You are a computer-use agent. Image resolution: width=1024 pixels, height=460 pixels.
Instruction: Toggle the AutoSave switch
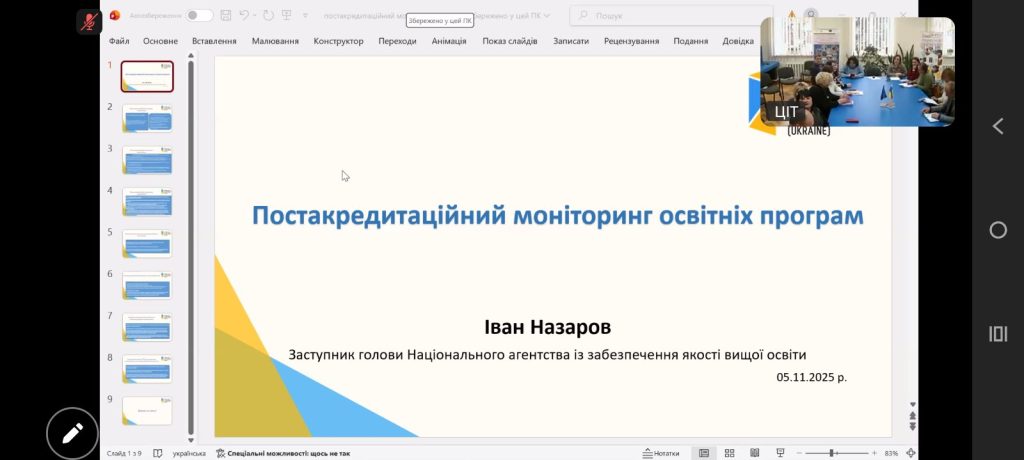(x=198, y=15)
